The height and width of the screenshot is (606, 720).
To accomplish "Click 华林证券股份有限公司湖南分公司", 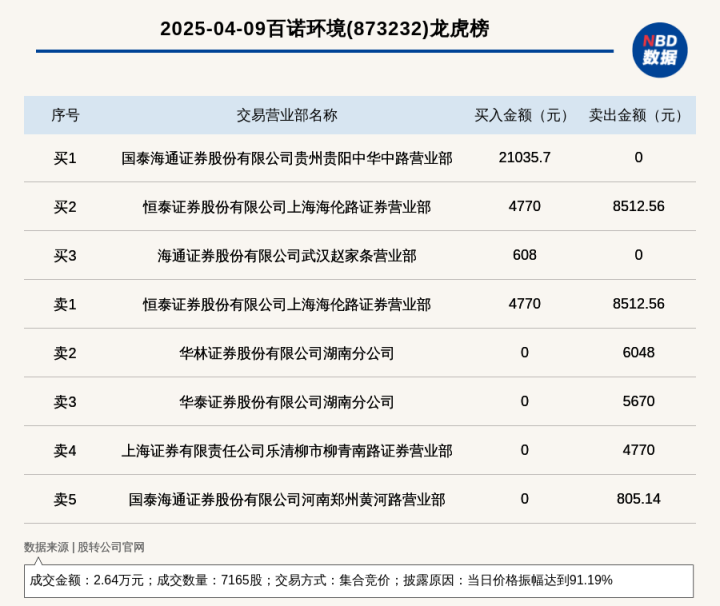I will pos(287,353).
